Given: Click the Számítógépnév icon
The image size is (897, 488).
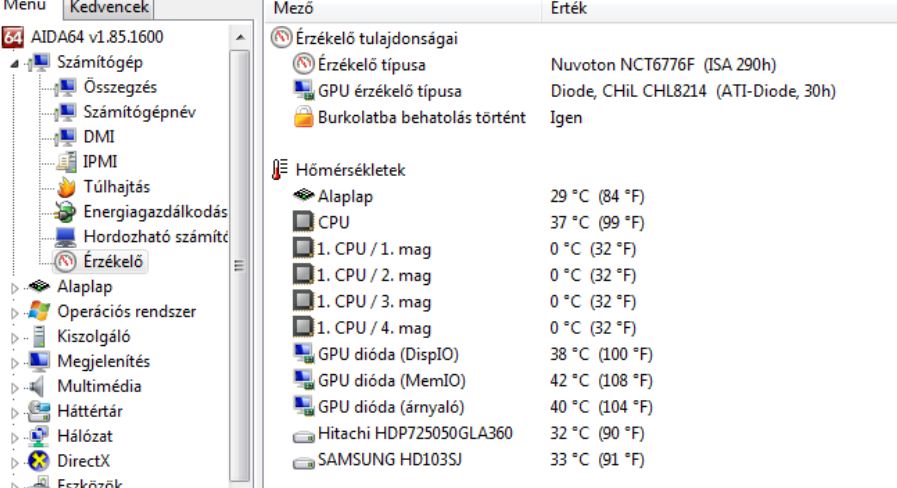Looking at the screenshot, I should (x=66, y=112).
